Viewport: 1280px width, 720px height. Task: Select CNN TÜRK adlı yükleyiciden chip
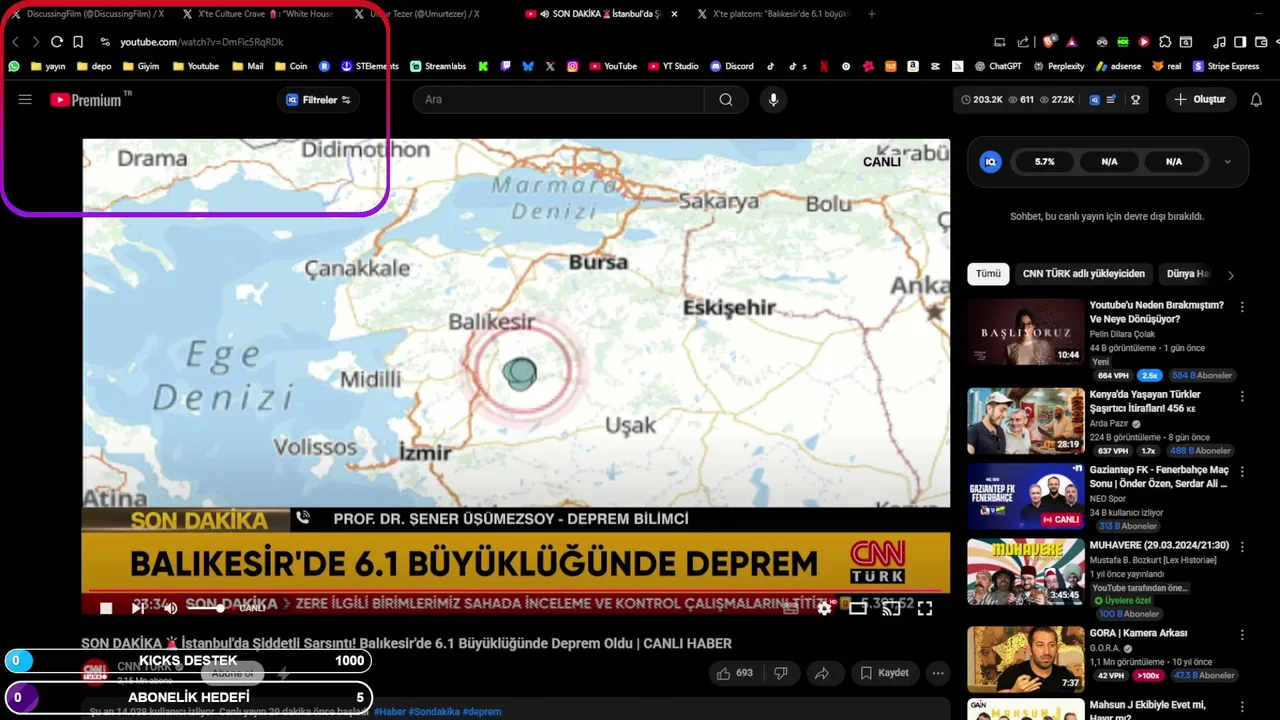click(1083, 274)
